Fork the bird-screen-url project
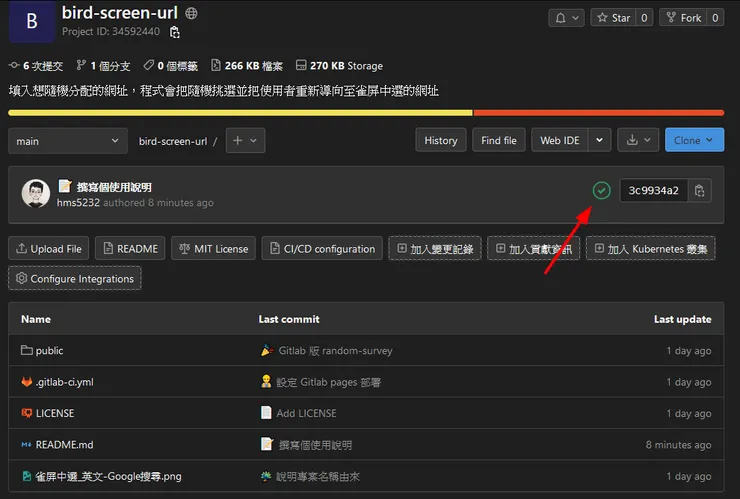The width and height of the screenshot is (740, 499). (683, 18)
